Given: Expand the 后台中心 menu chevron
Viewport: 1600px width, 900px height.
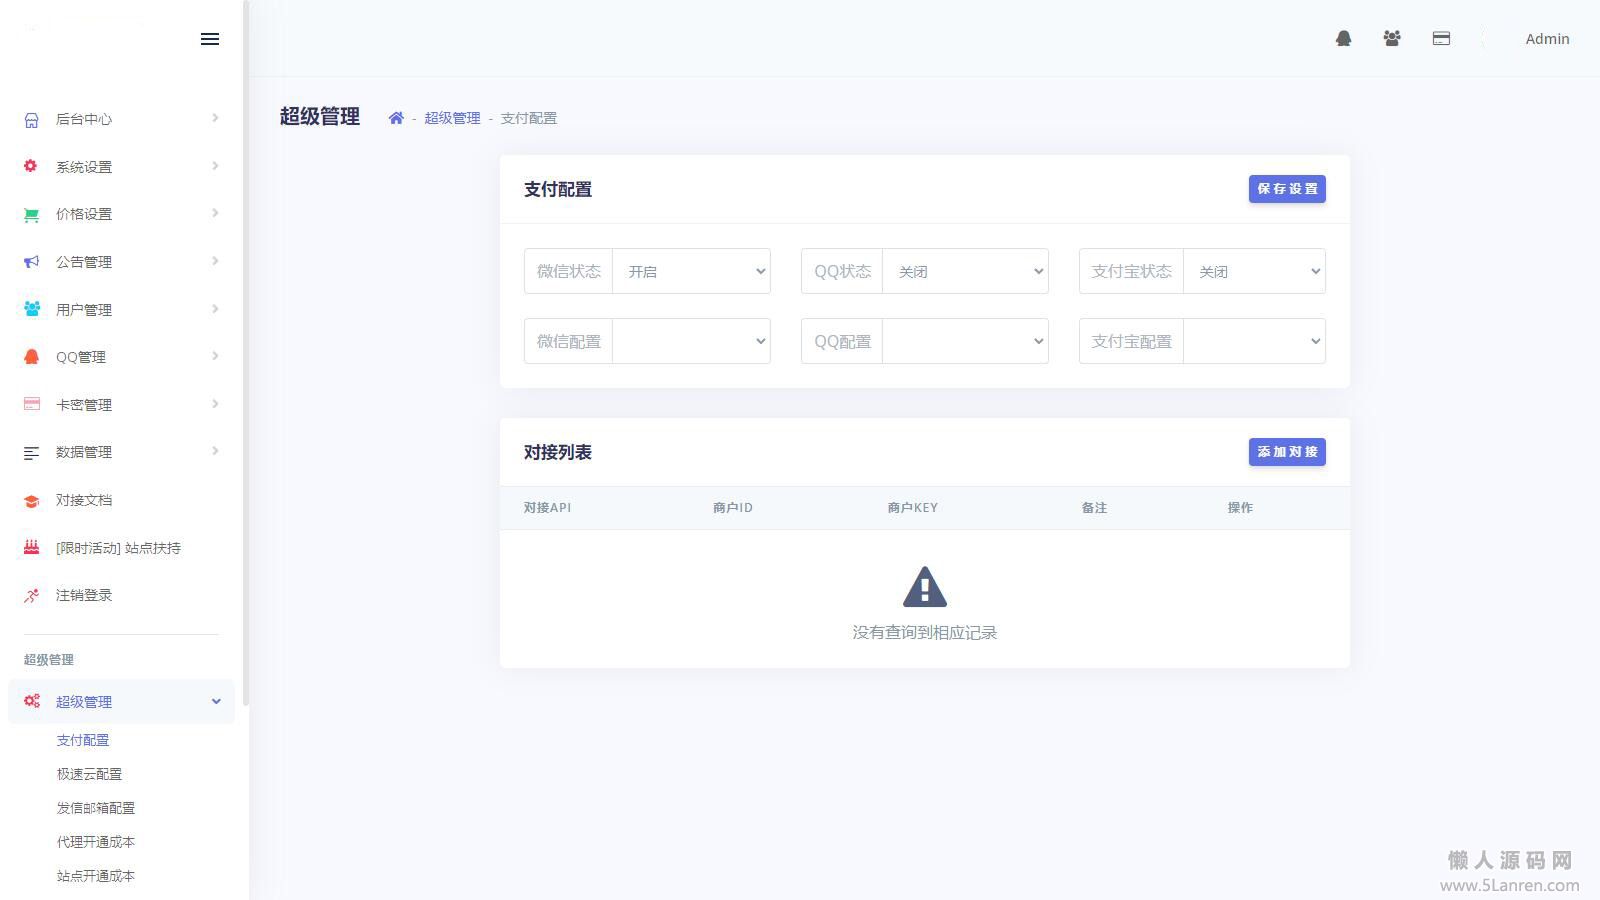Looking at the screenshot, I should click(x=215, y=118).
